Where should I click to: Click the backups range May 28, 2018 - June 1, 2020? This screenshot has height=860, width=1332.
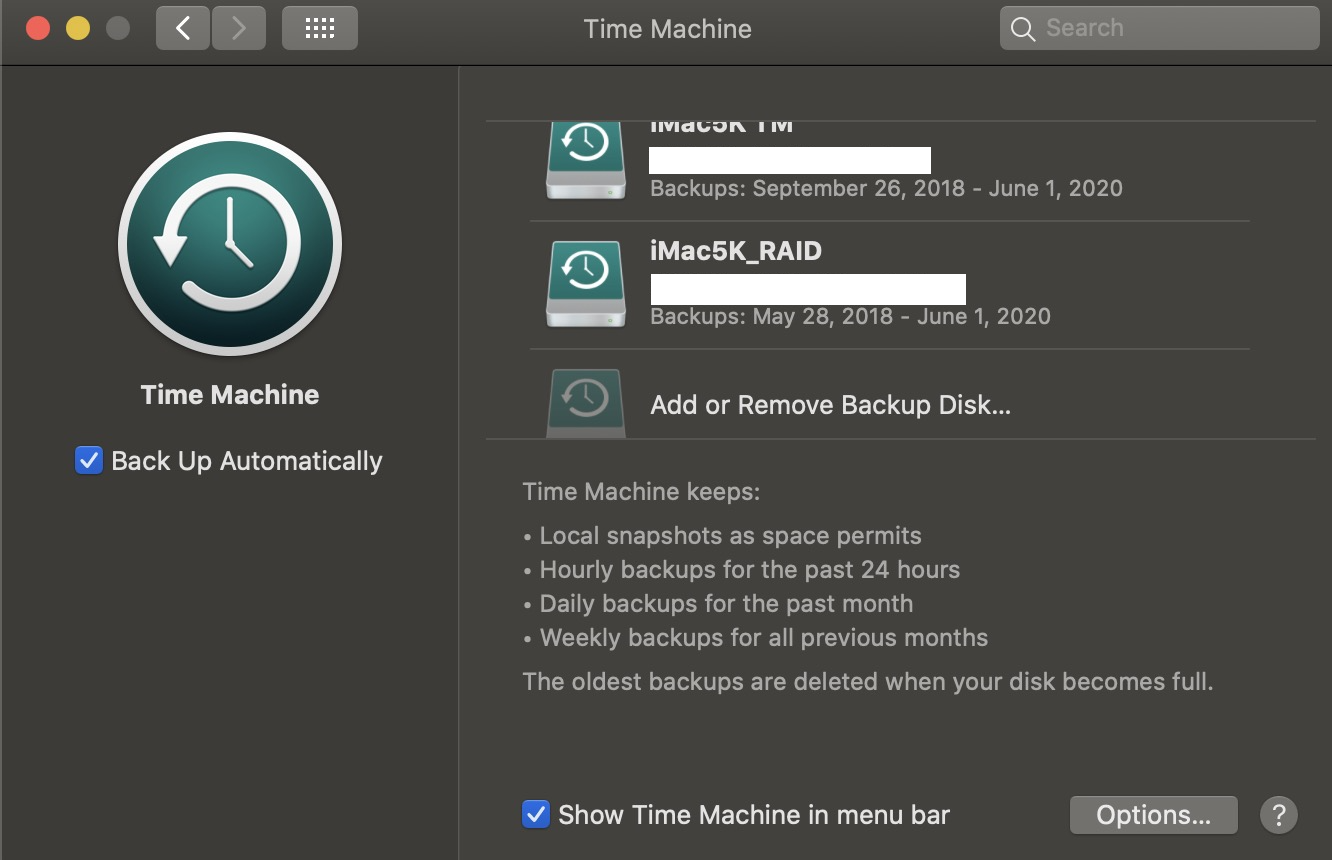[850, 317]
